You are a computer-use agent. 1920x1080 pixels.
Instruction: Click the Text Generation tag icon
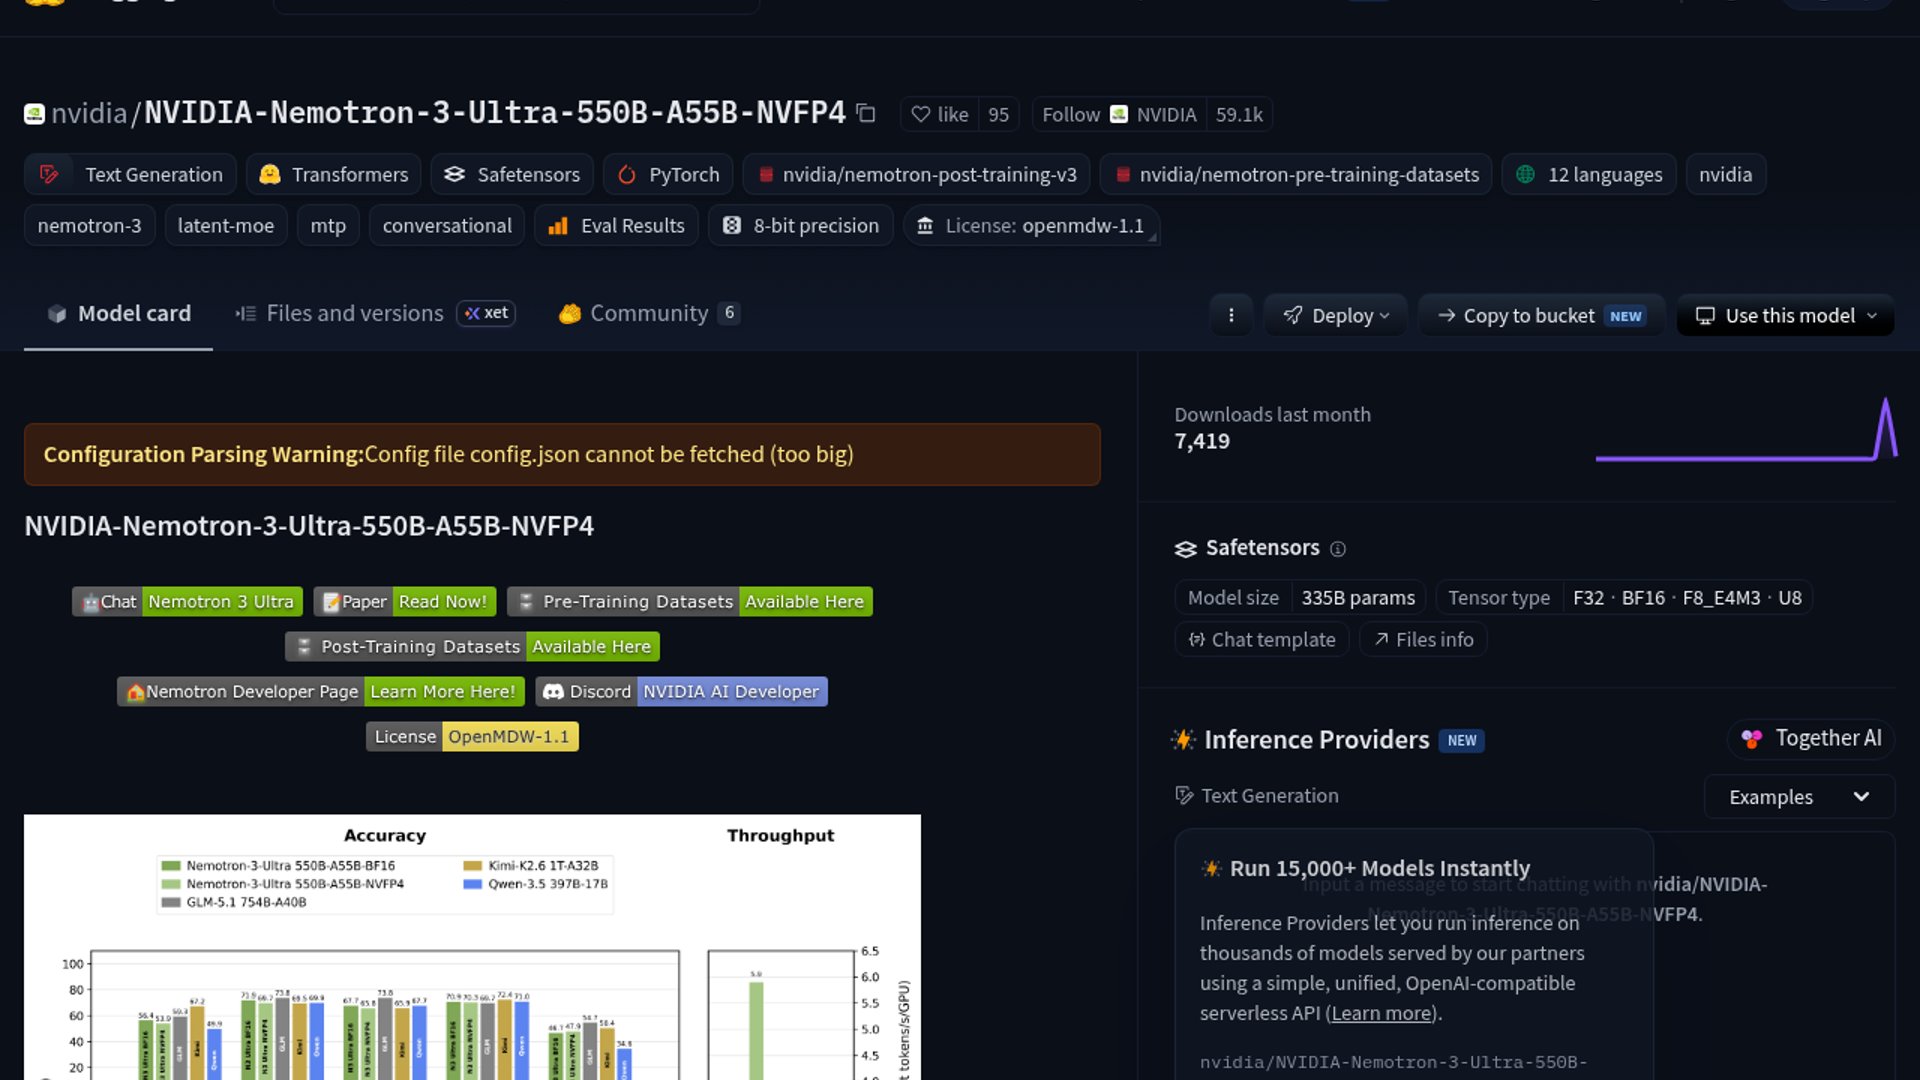coord(49,174)
